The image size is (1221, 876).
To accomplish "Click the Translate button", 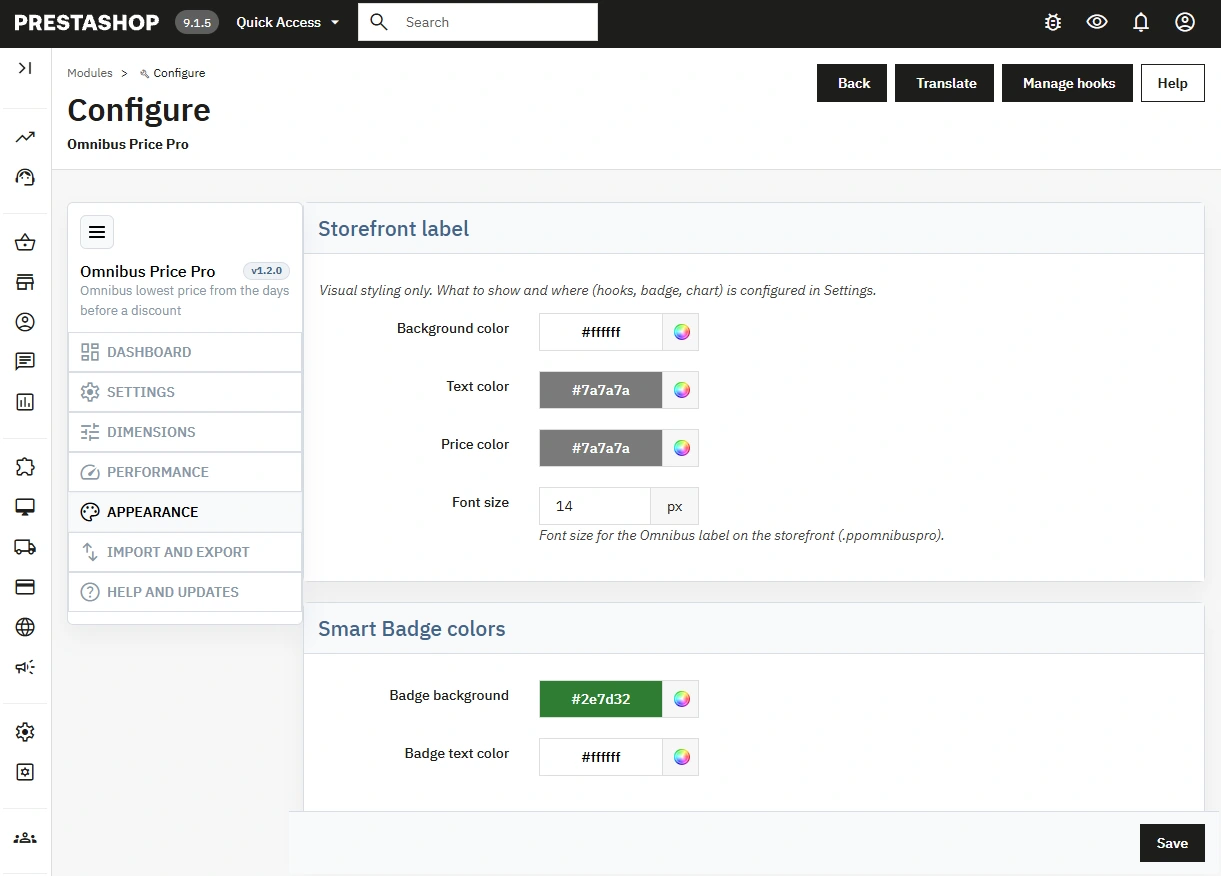I will 945,83.
